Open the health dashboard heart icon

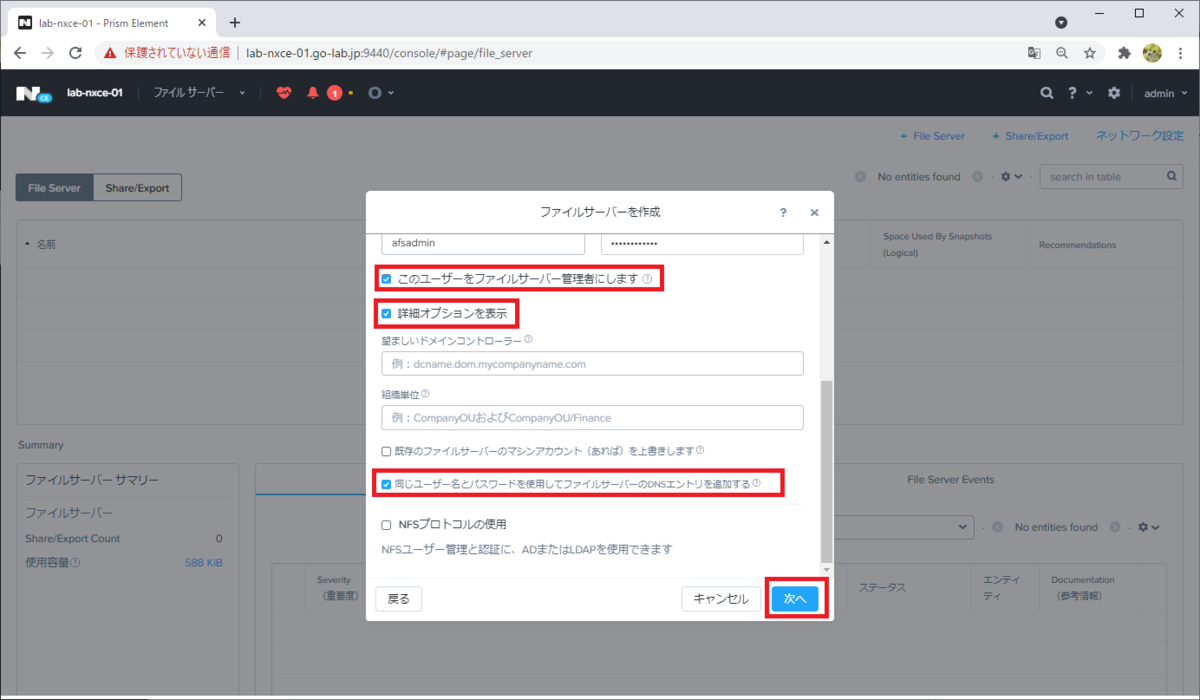pyautogui.click(x=284, y=92)
